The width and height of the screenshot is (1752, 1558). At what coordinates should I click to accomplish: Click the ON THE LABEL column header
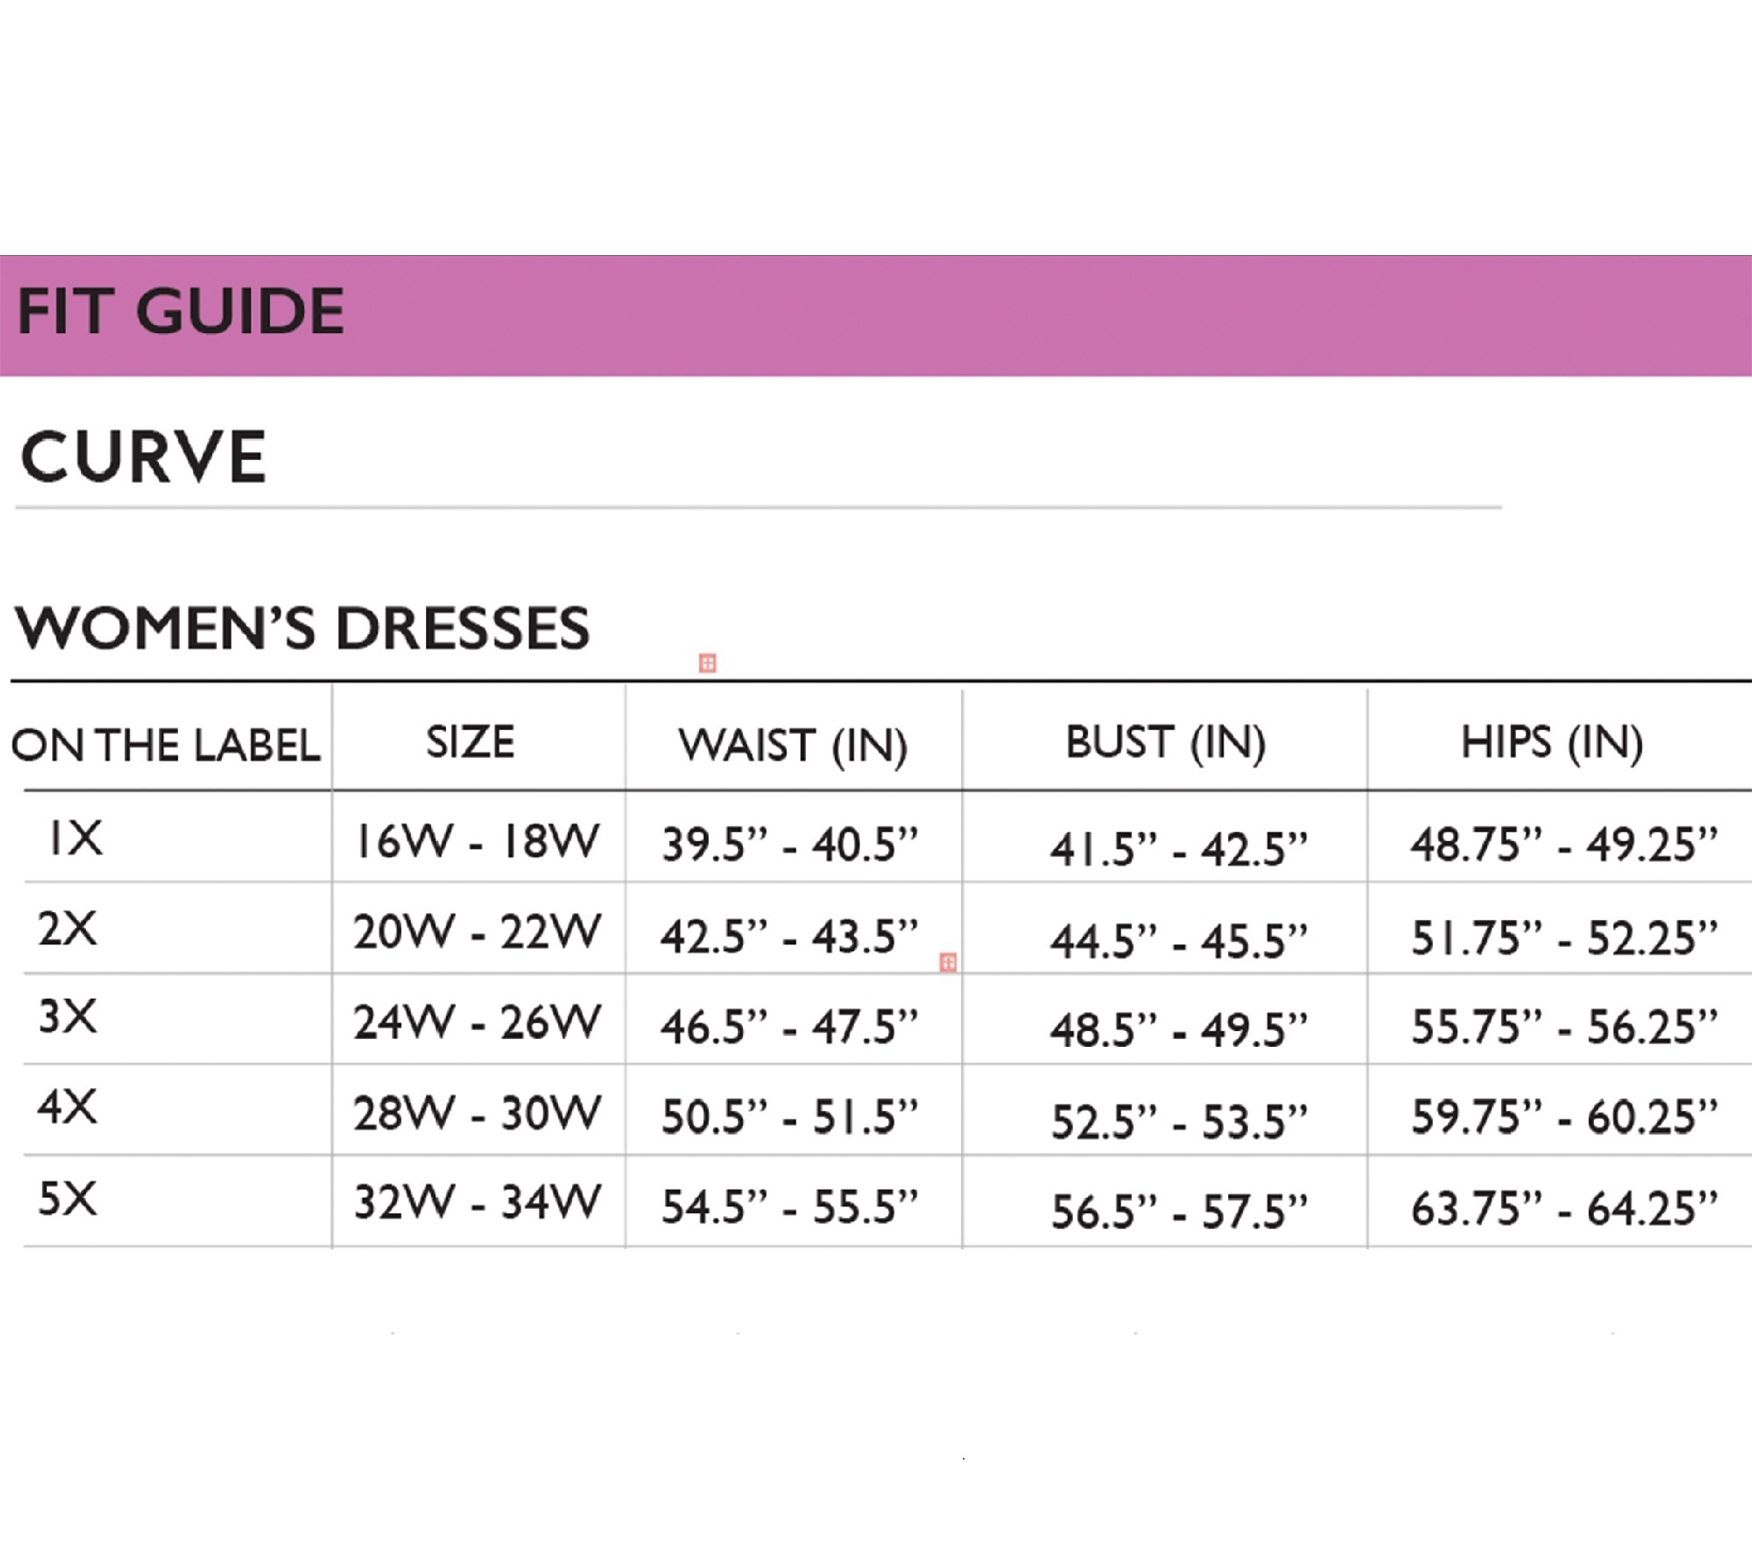166,745
